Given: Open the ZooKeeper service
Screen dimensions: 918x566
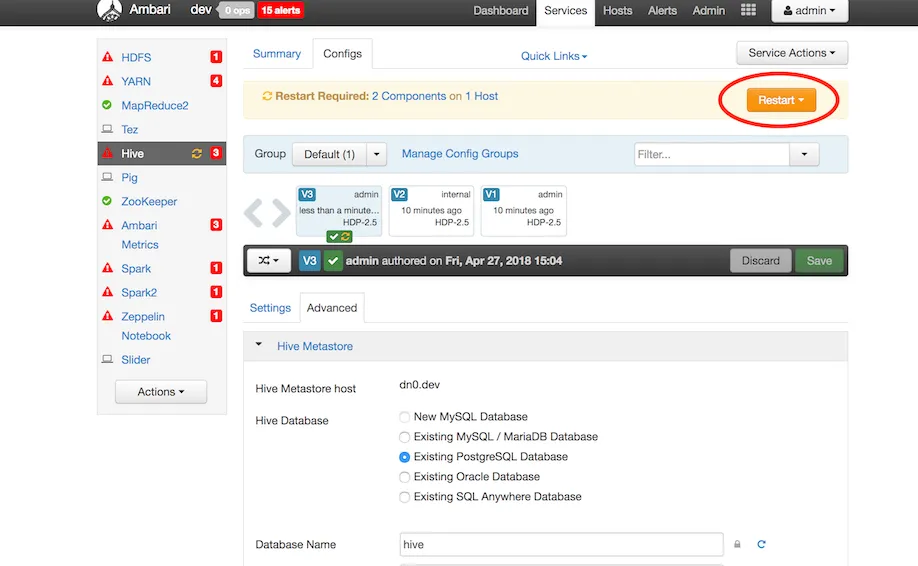Looking at the screenshot, I should pos(149,201).
